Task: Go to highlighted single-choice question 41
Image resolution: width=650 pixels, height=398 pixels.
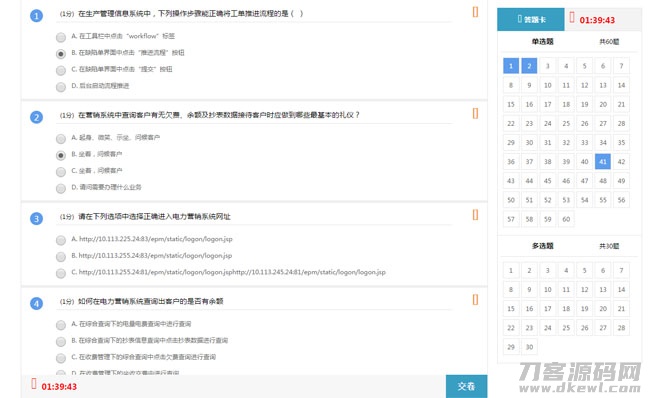Action: point(603,162)
